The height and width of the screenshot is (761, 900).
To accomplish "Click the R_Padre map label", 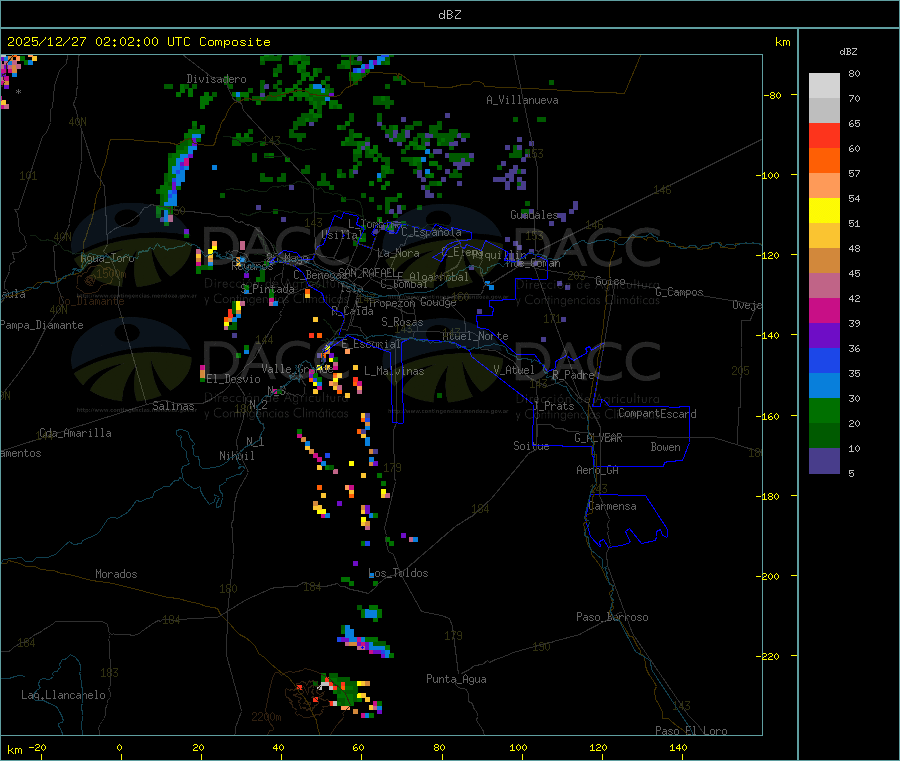I will tap(573, 375).
